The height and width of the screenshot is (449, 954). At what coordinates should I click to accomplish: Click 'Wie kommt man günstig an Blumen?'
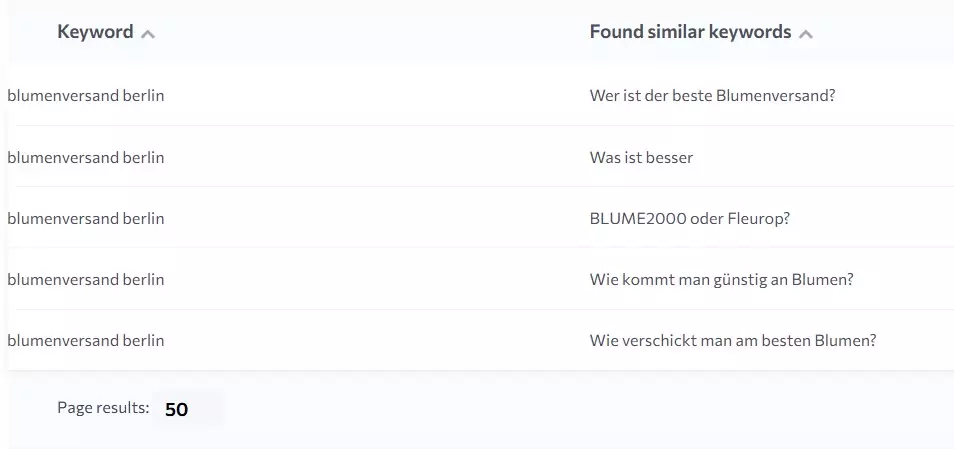point(722,279)
